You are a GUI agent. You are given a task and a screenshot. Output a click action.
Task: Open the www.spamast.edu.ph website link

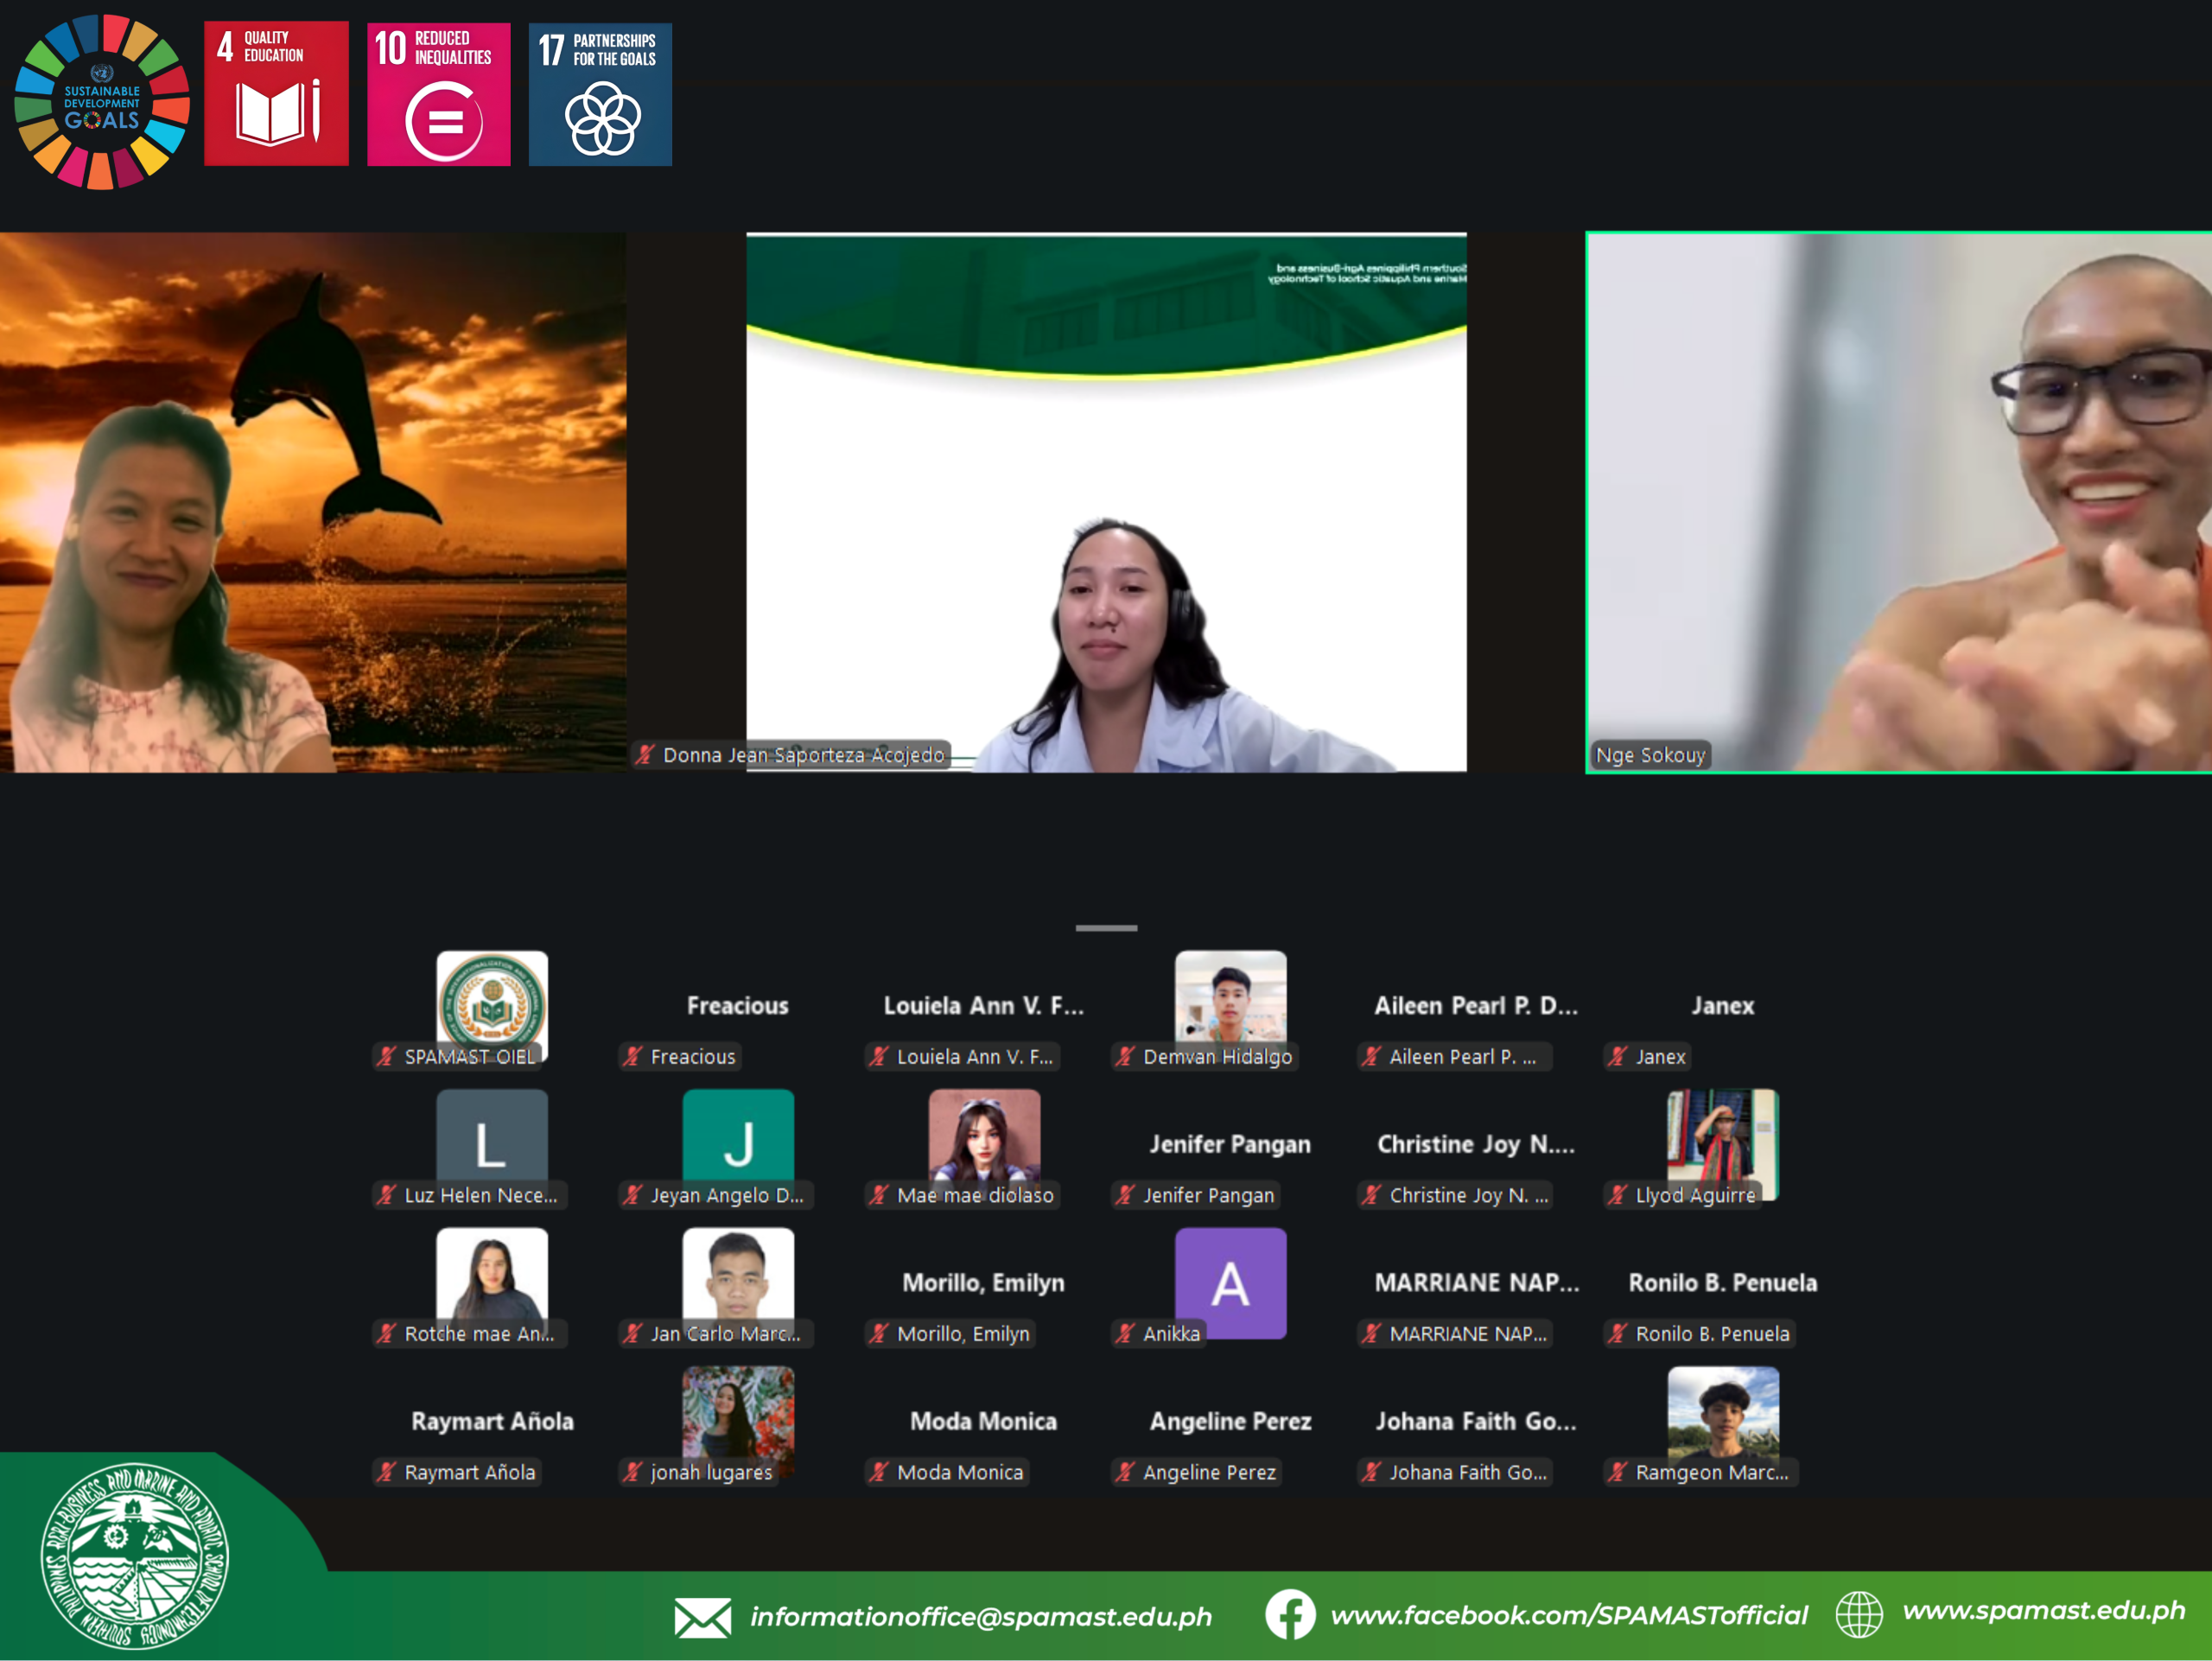tap(2043, 1610)
